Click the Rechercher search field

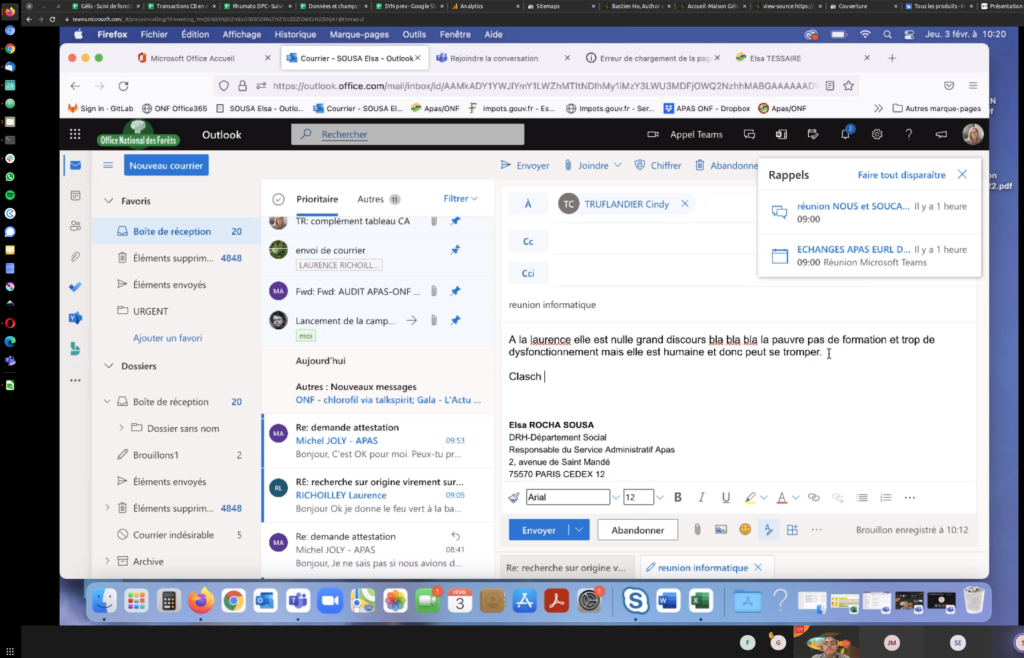pyautogui.click(x=408, y=134)
